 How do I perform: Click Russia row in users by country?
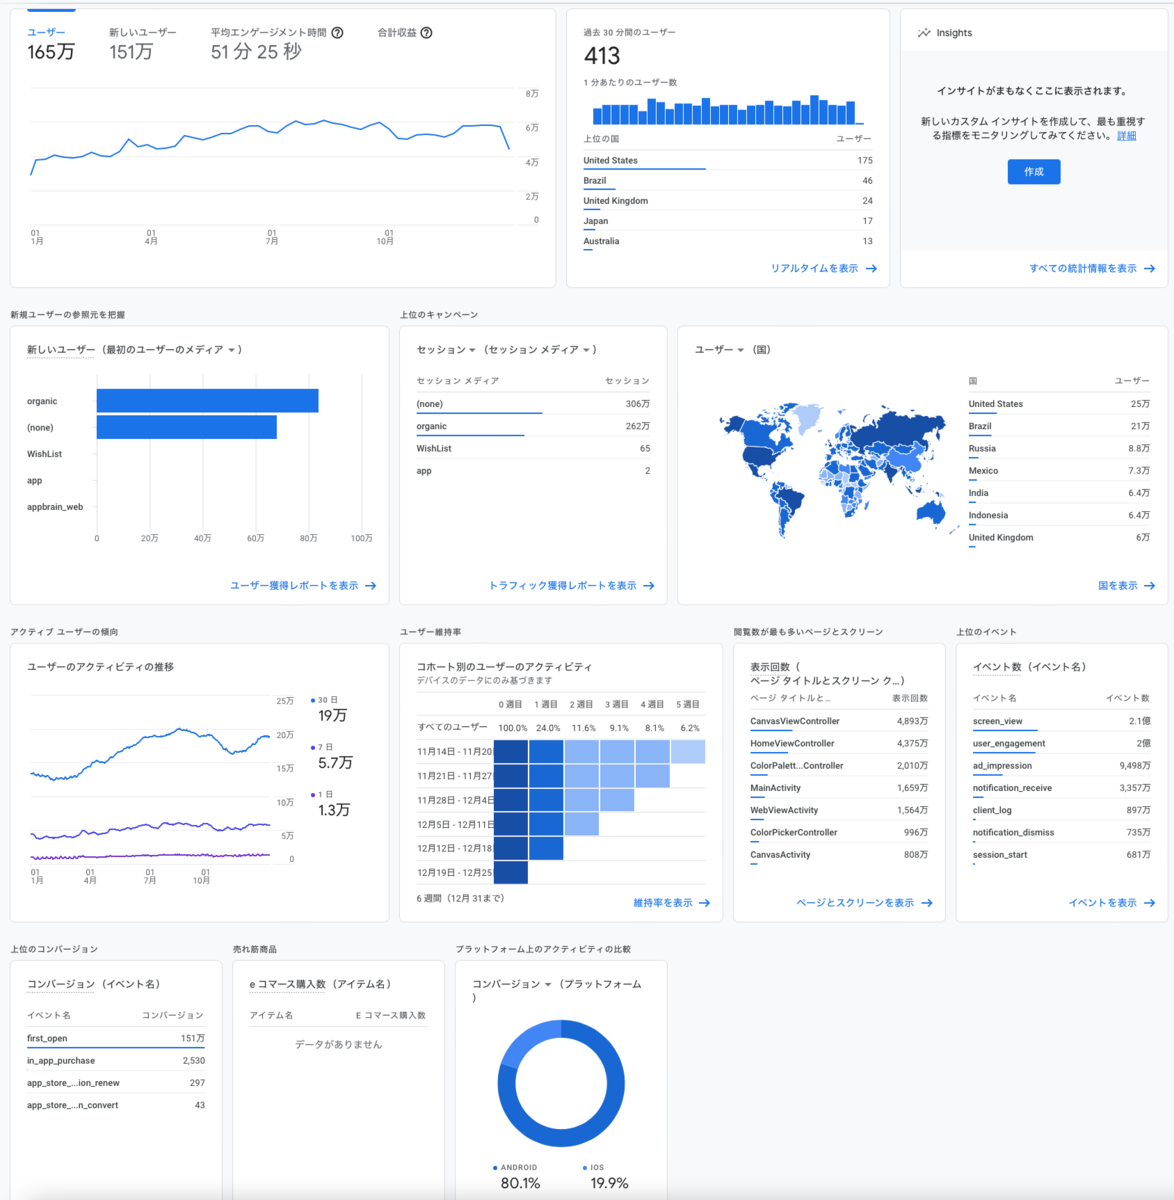[x=1059, y=449]
